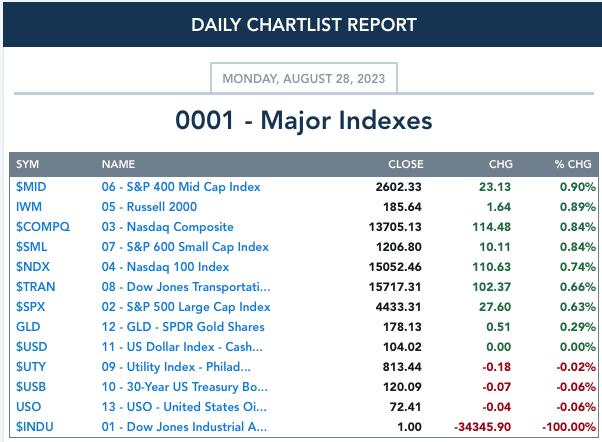
Task: Open the $MID symbol link
Action: (x=31, y=187)
